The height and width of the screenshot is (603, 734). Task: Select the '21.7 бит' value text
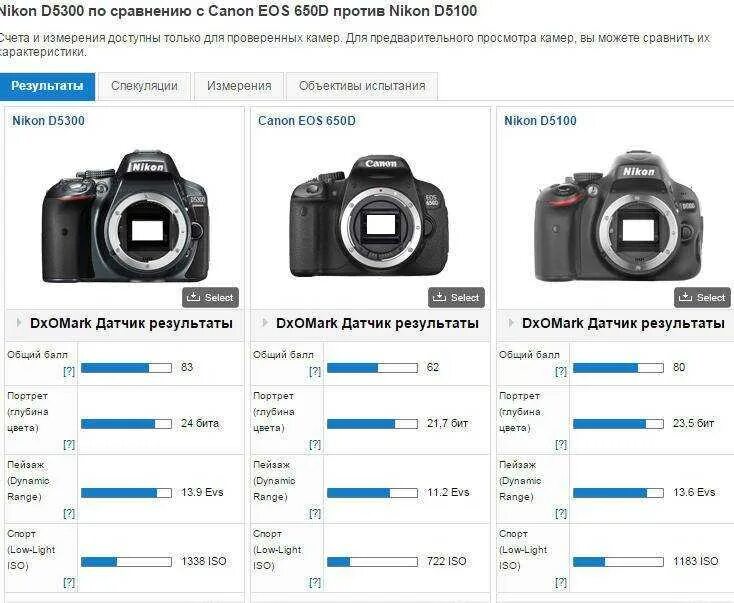pyautogui.click(x=447, y=423)
